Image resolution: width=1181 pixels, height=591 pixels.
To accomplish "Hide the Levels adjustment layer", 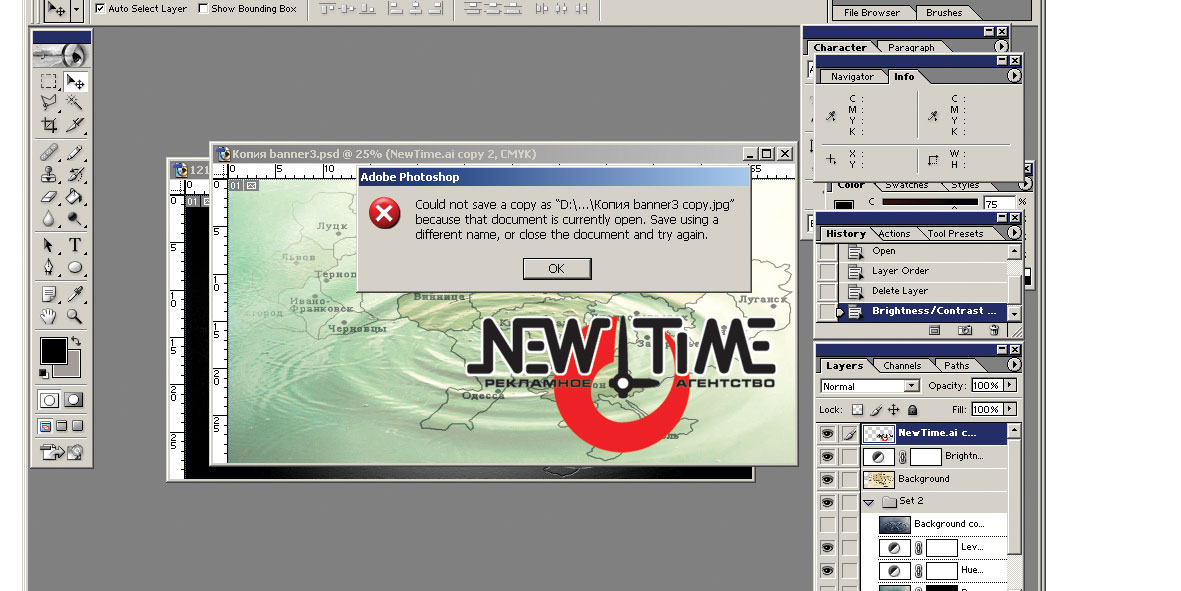I will click(827, 547).
